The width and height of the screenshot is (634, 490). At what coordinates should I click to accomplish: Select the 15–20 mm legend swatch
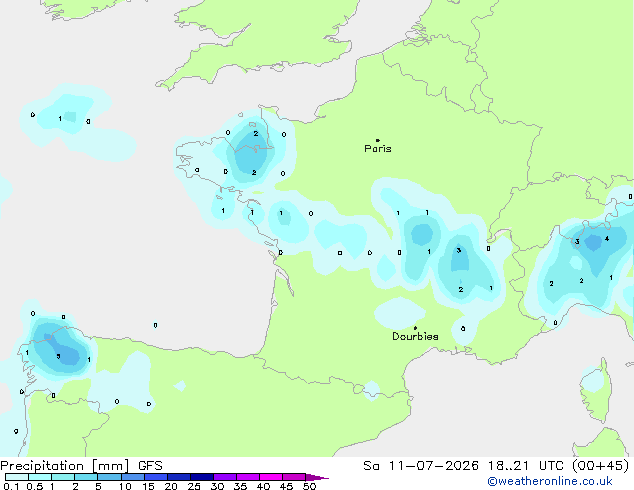click(156, 477)
